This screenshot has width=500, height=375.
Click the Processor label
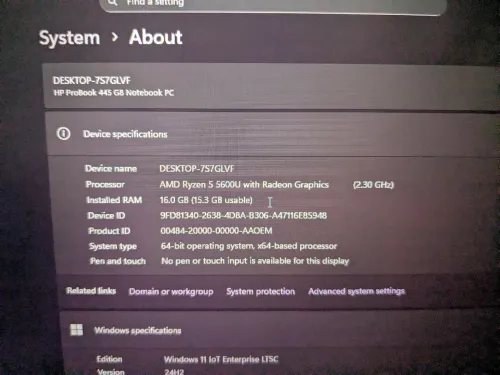[x=105, y=184]
